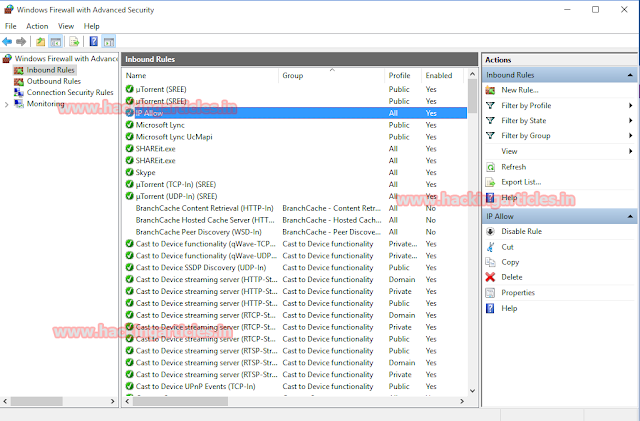Collapse the Inbound Rules actions section
This screenshot has width=640, height=421.
click(x=630, y=75)
